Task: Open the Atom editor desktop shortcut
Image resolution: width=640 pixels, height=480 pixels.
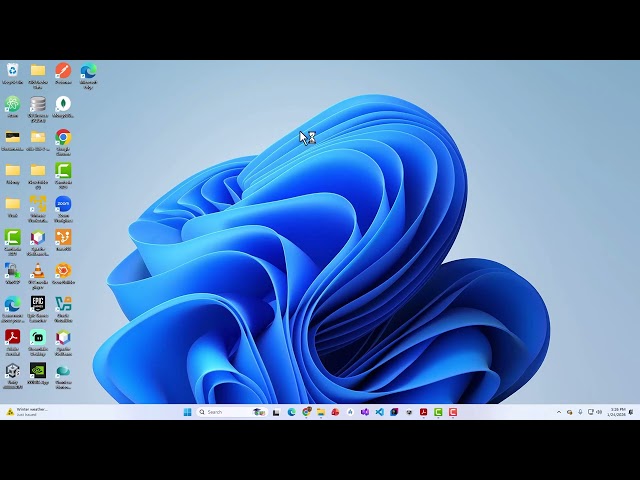Action: point(13,107)
